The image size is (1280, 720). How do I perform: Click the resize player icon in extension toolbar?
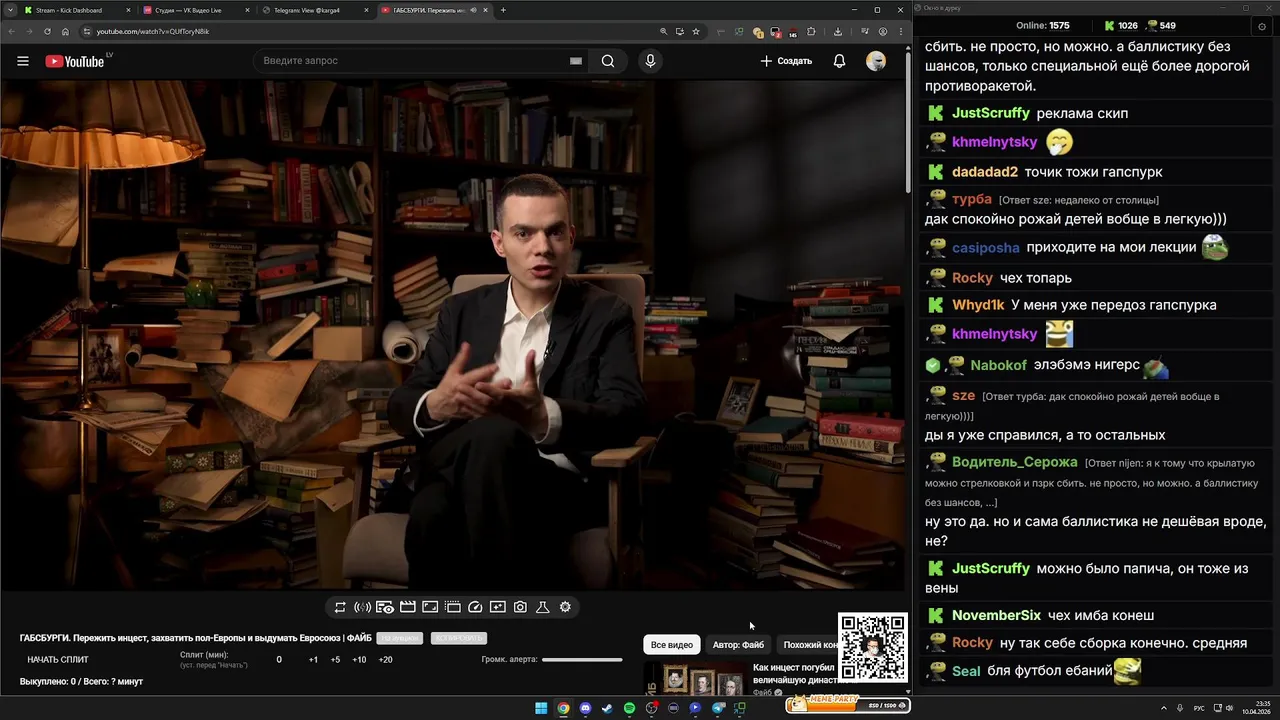coord(430,607)
